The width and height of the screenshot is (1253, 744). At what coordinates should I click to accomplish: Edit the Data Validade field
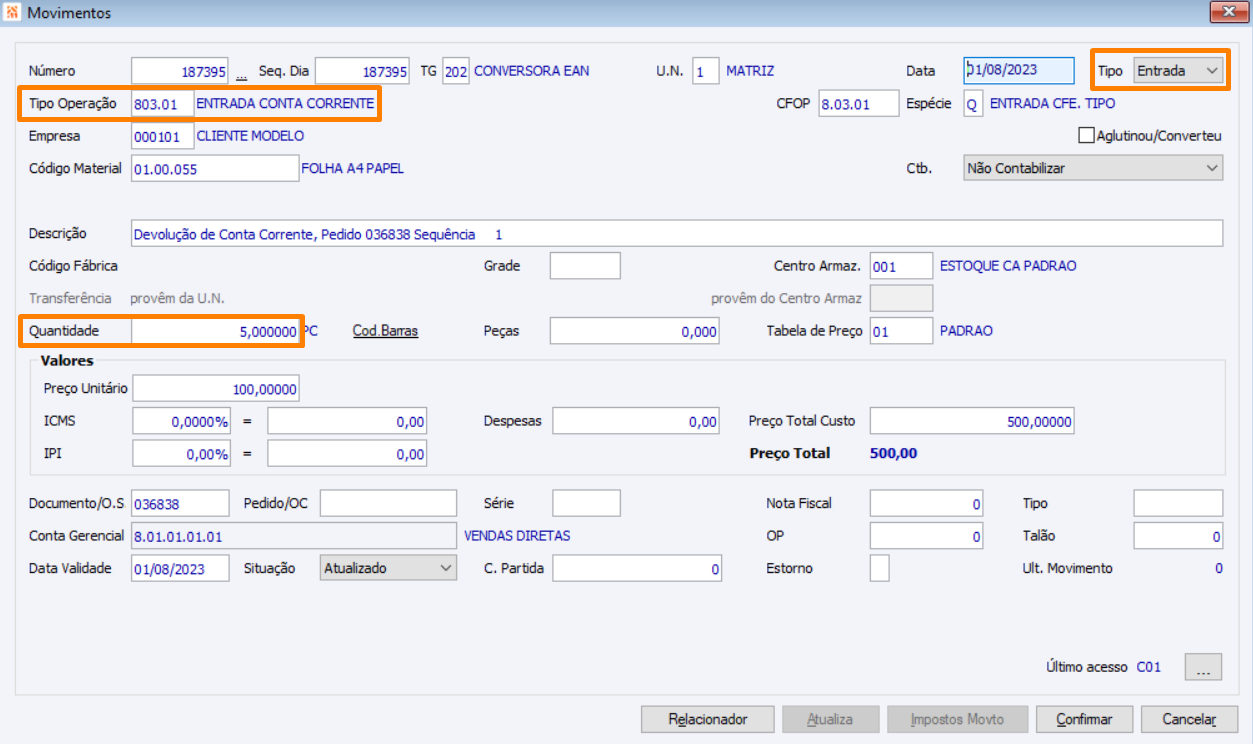pos(180,568)
